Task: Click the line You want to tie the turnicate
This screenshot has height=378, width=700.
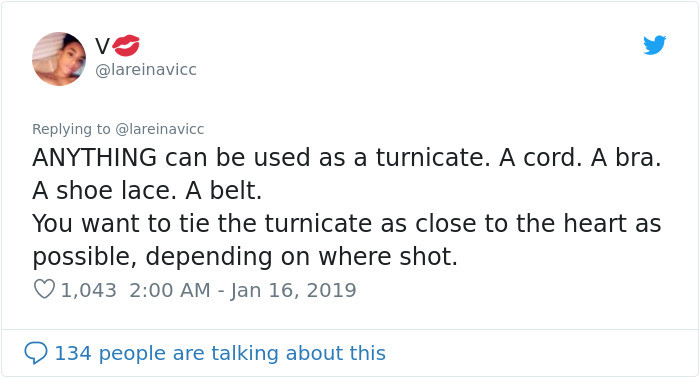Action: click(x=202, y=223)
